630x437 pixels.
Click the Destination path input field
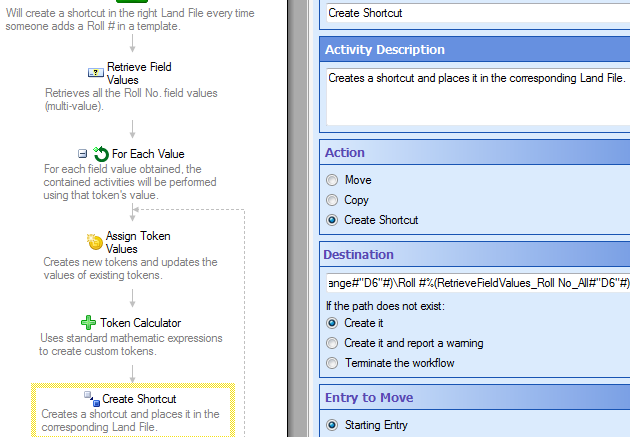(x=478, y=283)
